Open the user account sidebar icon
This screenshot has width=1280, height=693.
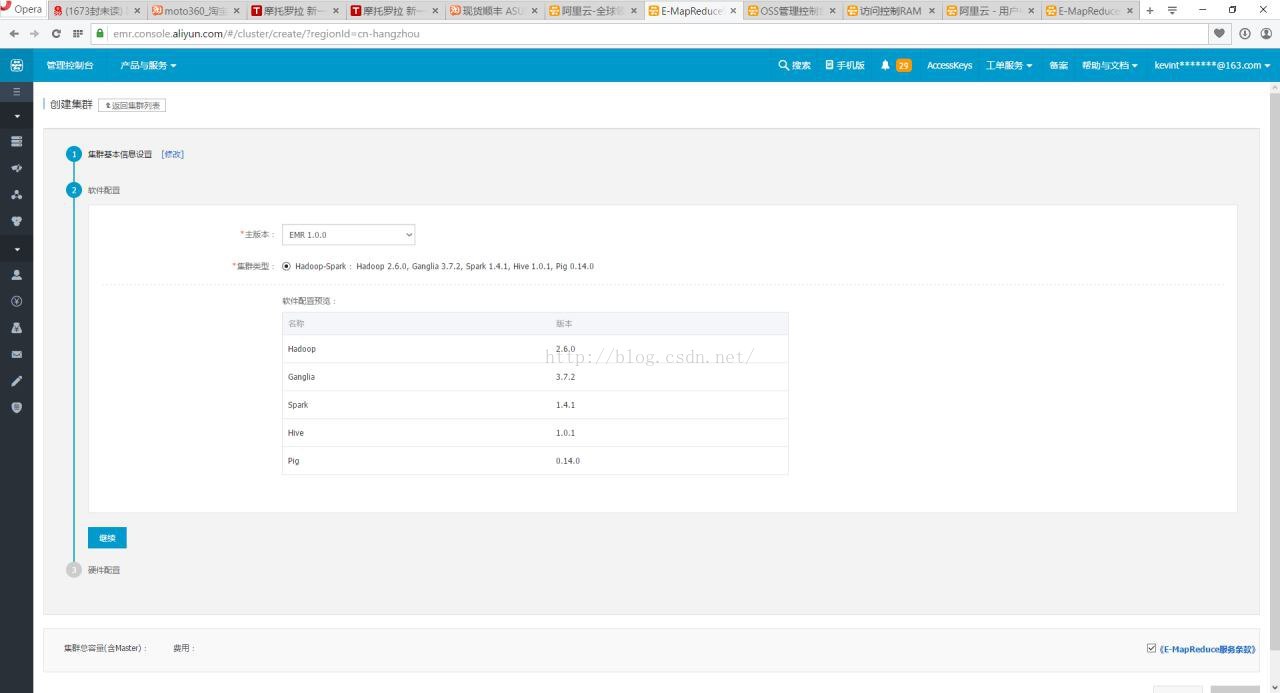point(16,274)
